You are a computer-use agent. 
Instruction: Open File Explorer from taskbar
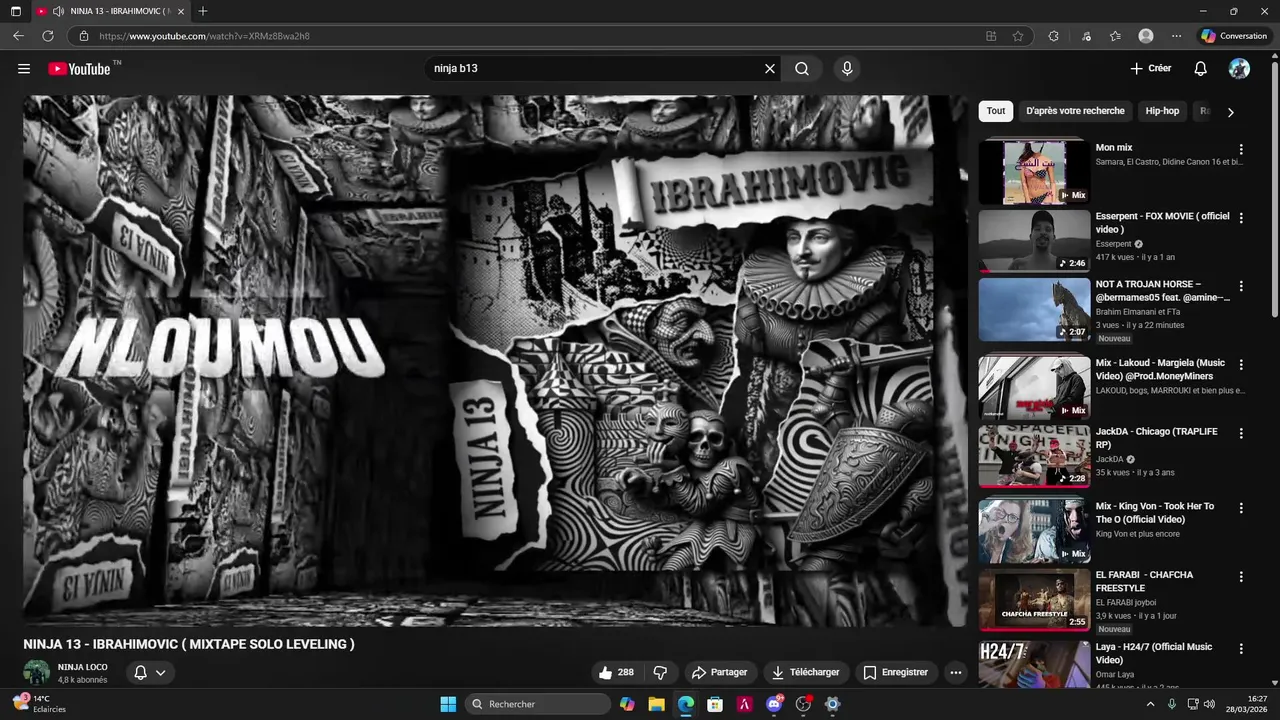[x=656, y=704]
